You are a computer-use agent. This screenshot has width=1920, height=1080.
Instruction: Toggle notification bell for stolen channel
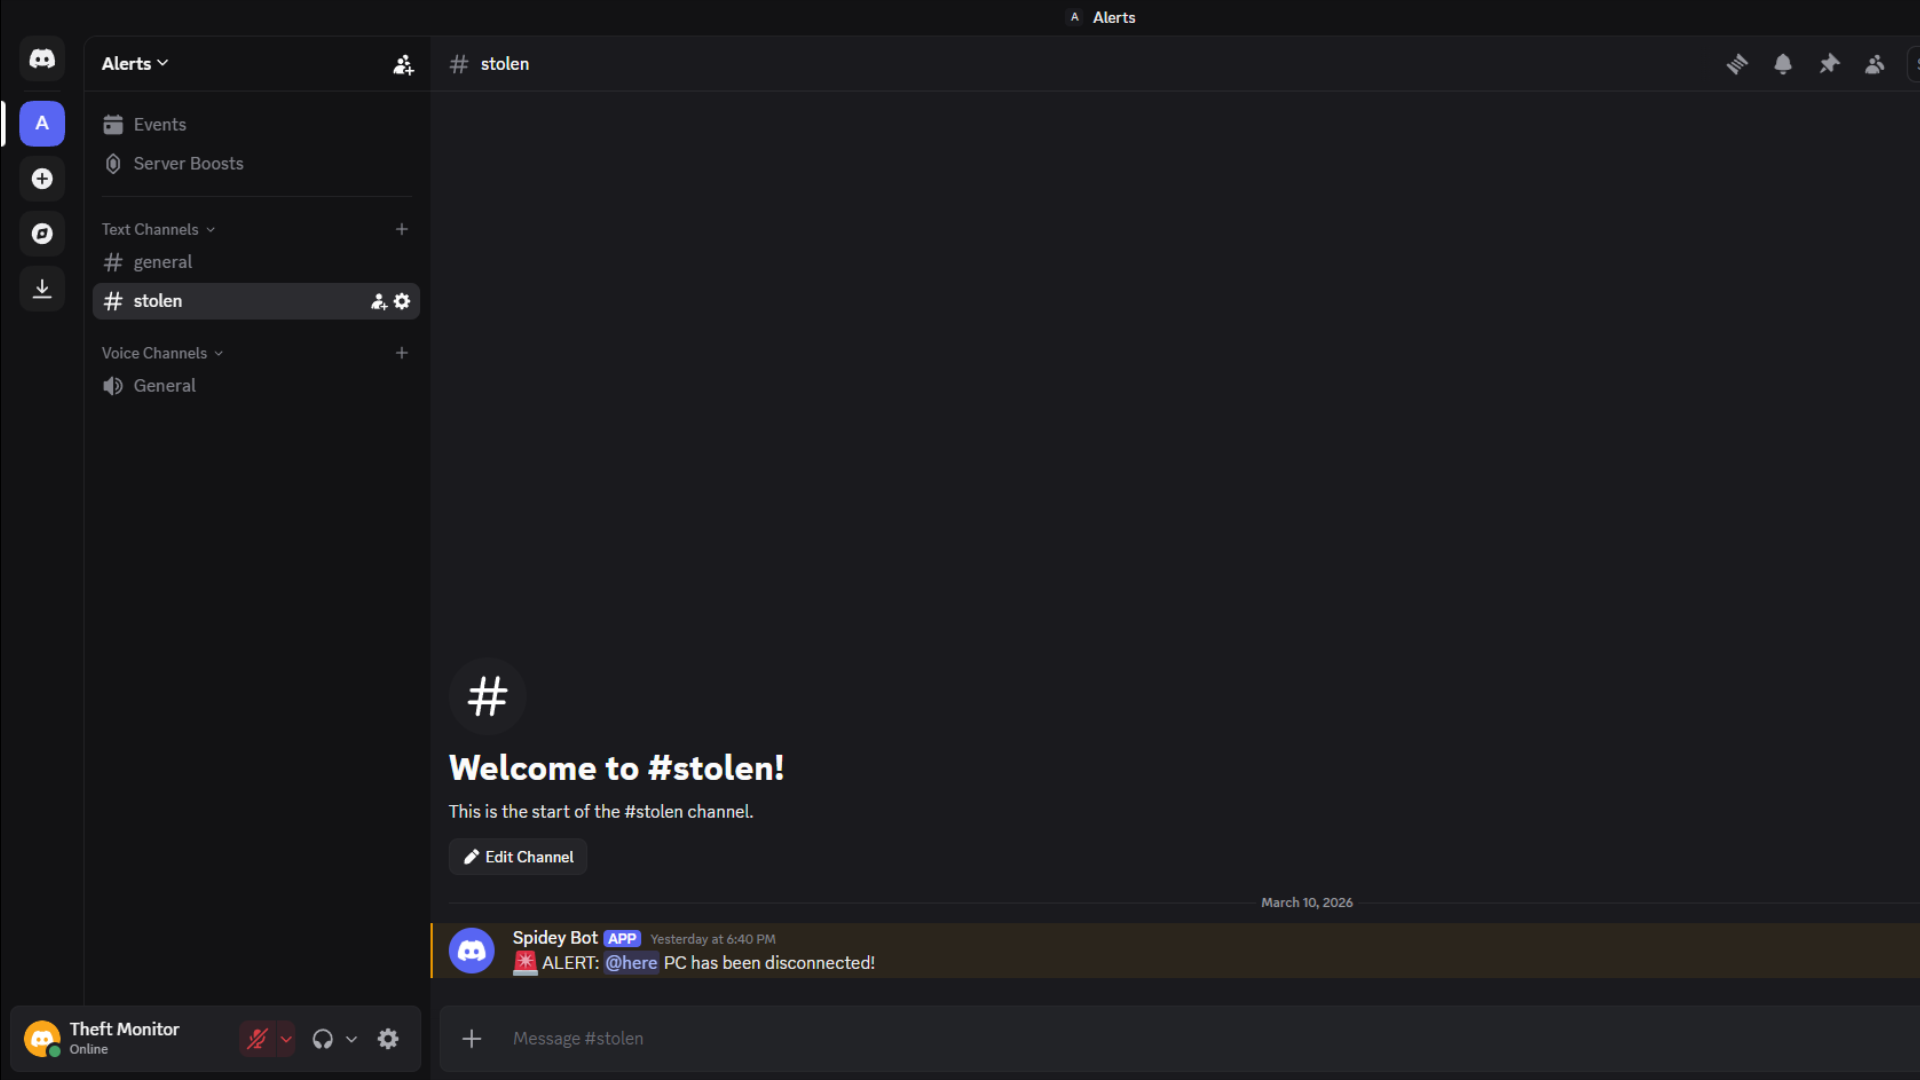(x=1783, y=64)
